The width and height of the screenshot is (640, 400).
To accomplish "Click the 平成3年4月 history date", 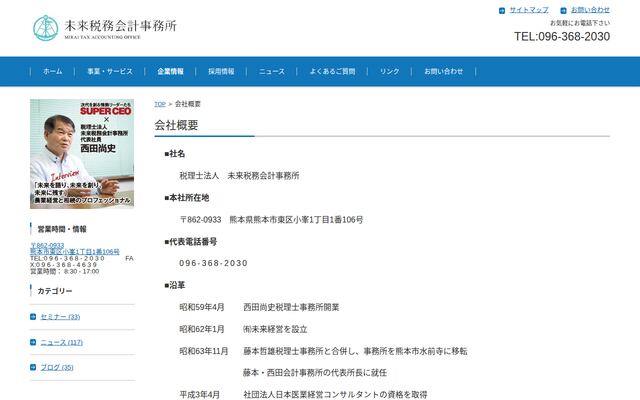I will pyautogui.click(x=200, y=395).
